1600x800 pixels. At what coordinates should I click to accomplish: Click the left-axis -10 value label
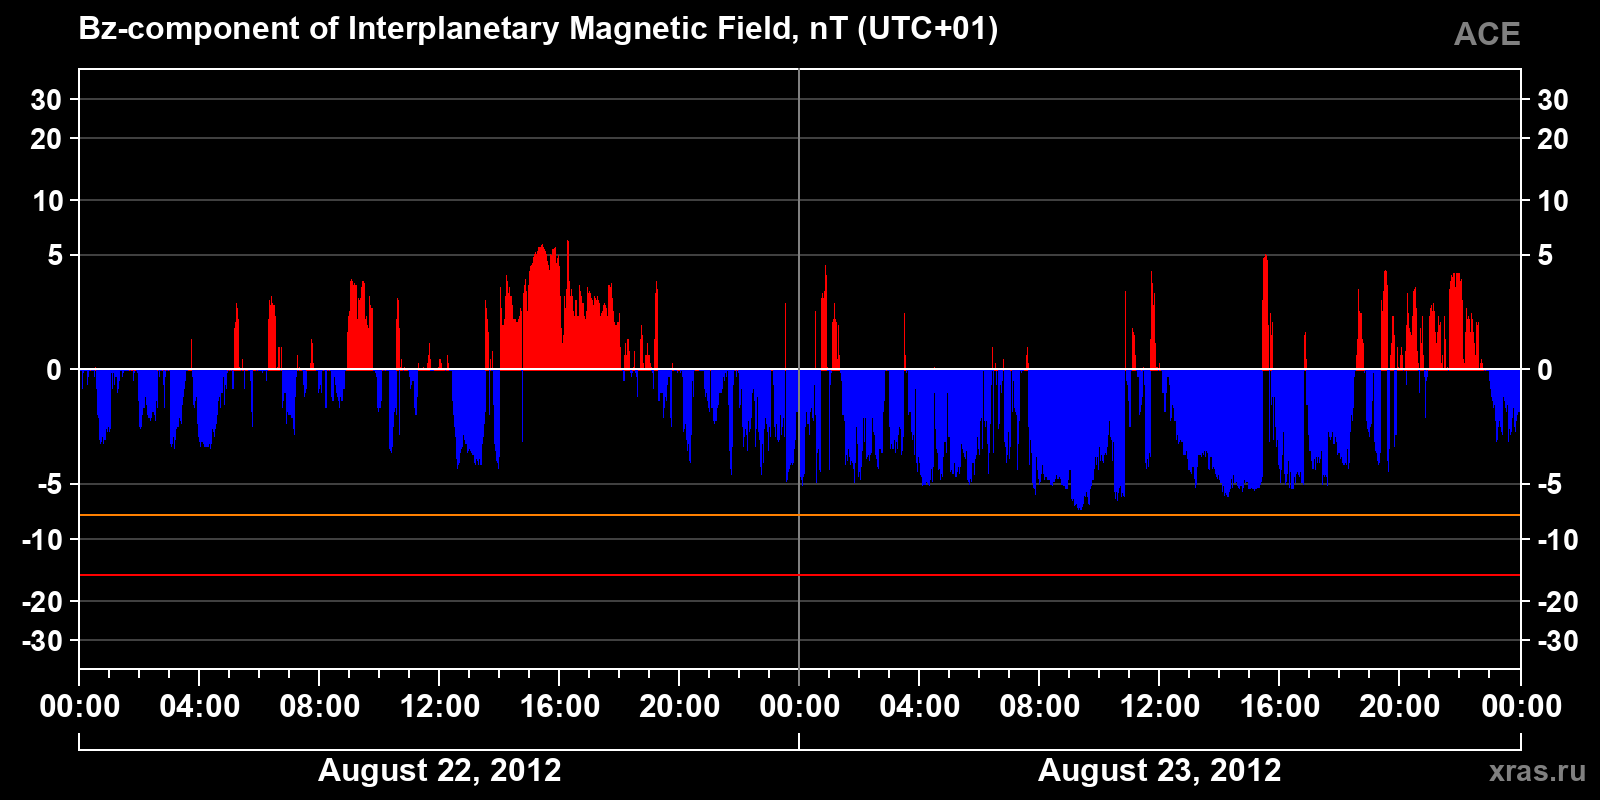tap(43, 540)
